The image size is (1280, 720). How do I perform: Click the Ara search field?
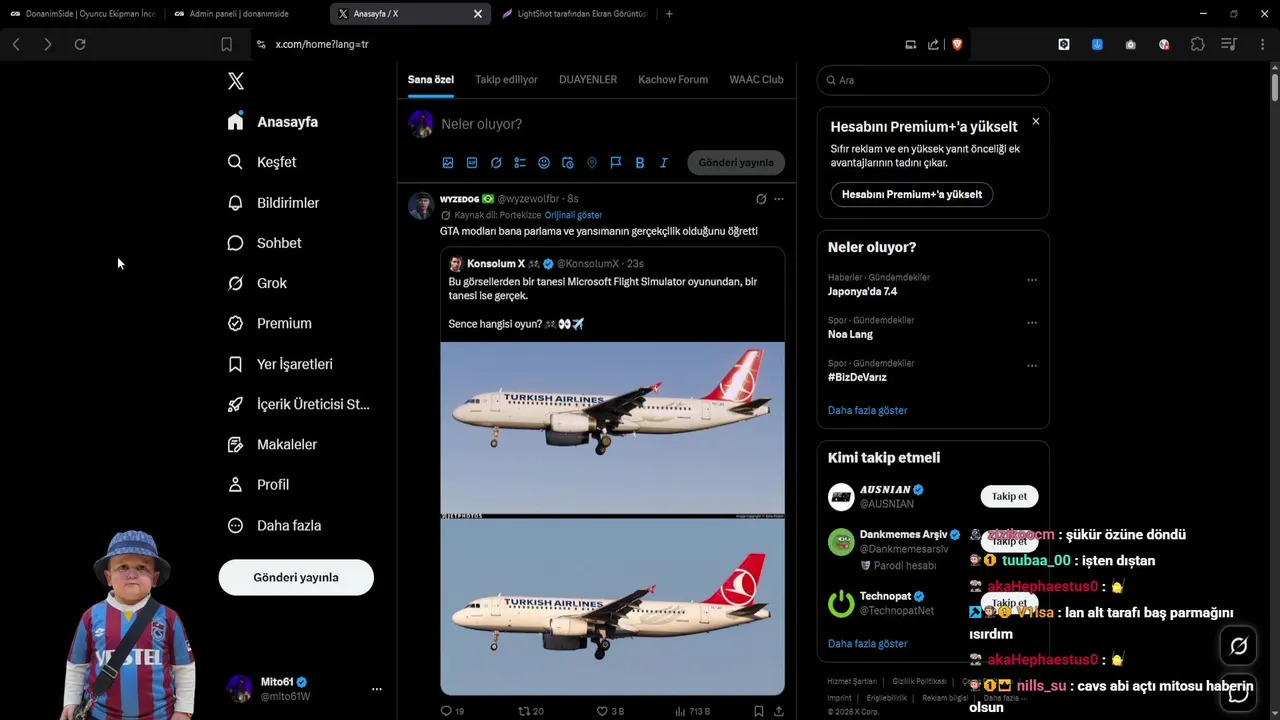[933, 80]
